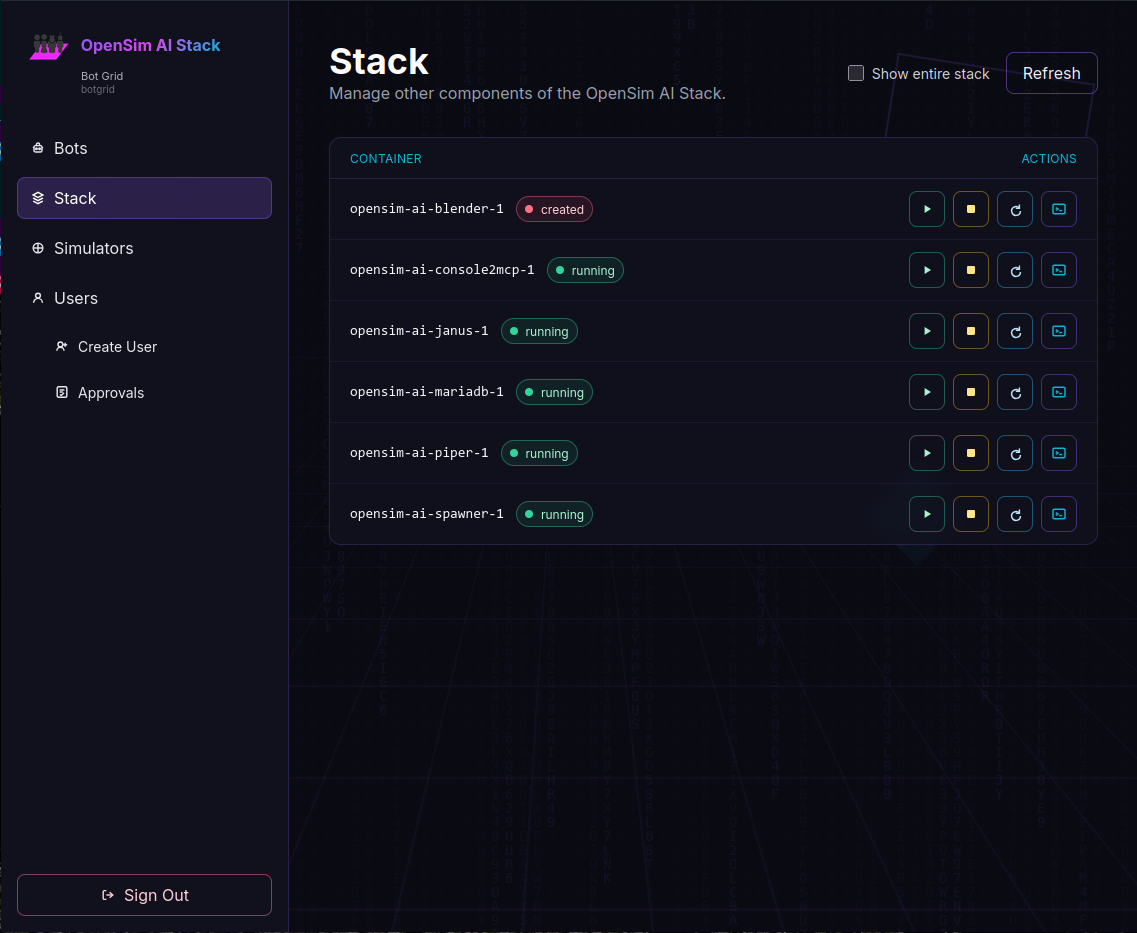1137x933 pixels.
Task: Click the opensim-ai-blender-1 container name
Action: [x=426, y=209]
